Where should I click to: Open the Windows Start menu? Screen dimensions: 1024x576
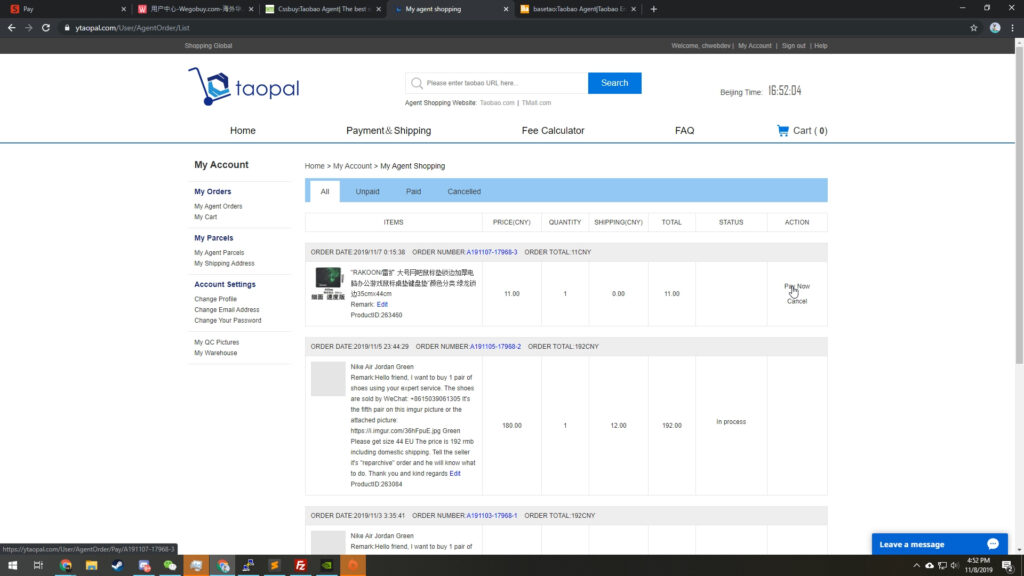coord(12,566)
